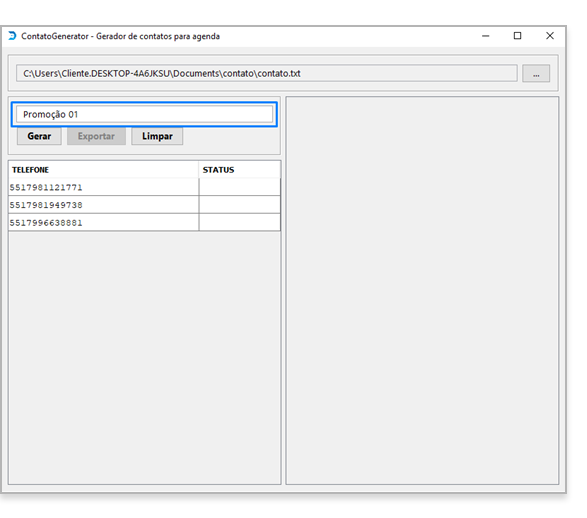Minimize the ContatoGenerator window
The image size is (587, 518).
tap(486, 36)
